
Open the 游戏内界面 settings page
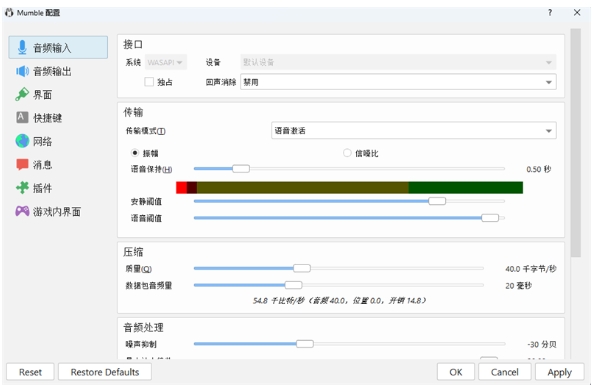(58, 211)
